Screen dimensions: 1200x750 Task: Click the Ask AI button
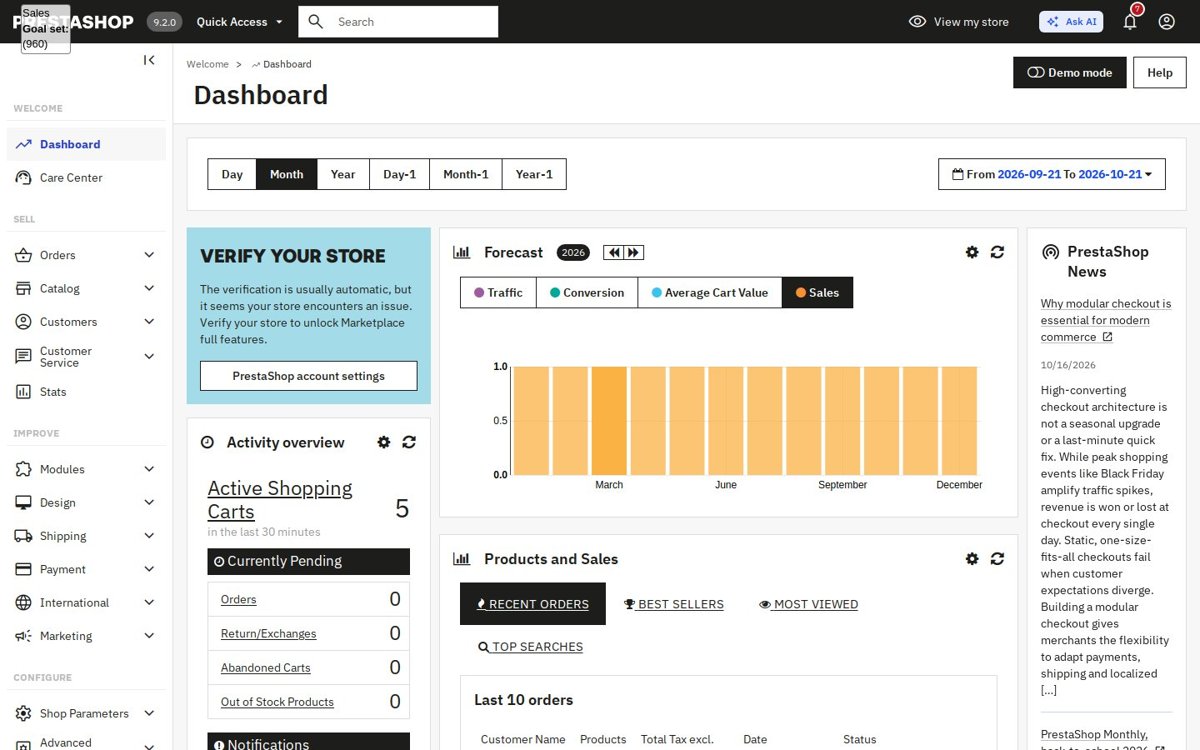pos(1071,21)
